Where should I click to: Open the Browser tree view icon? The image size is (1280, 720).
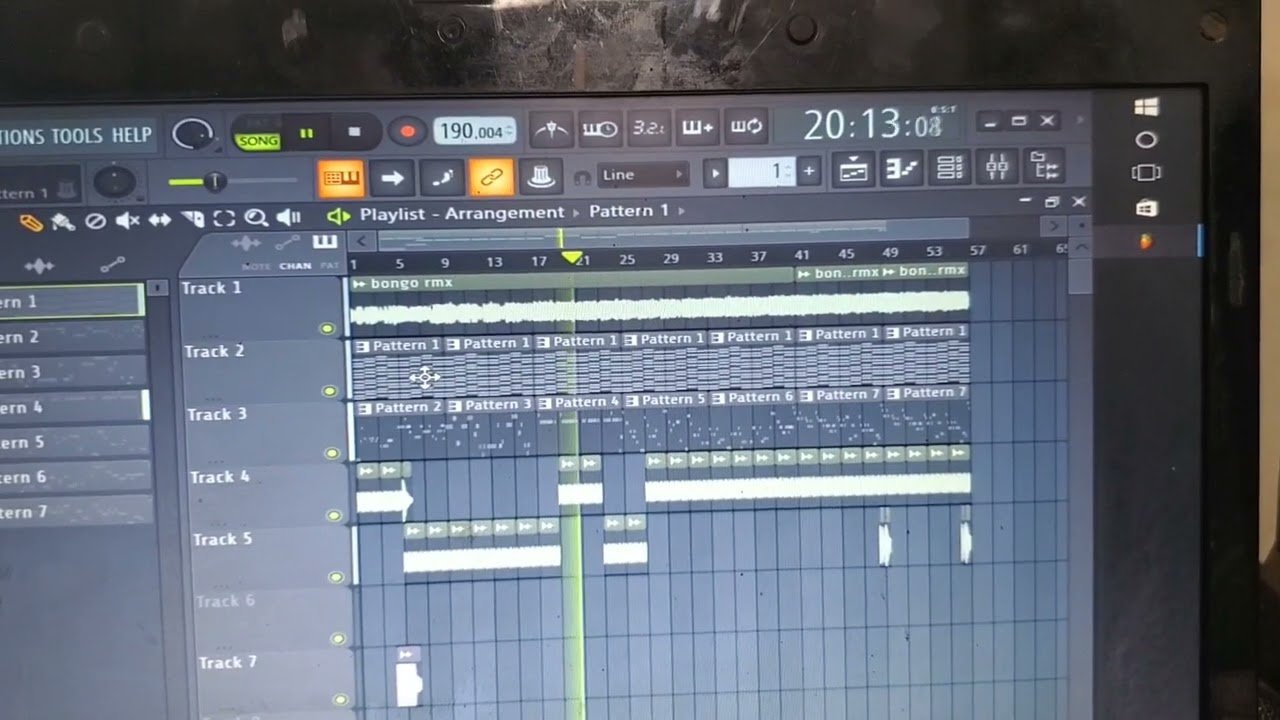1045,166
